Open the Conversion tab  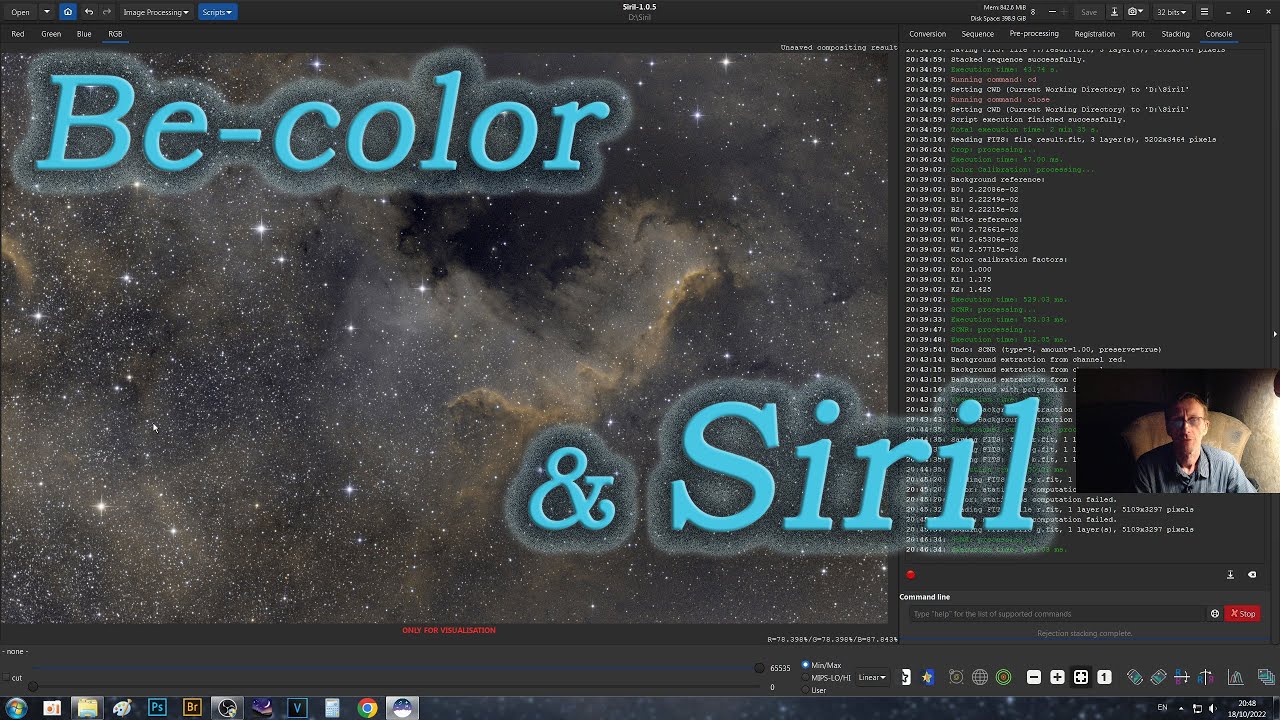point(927,34)
